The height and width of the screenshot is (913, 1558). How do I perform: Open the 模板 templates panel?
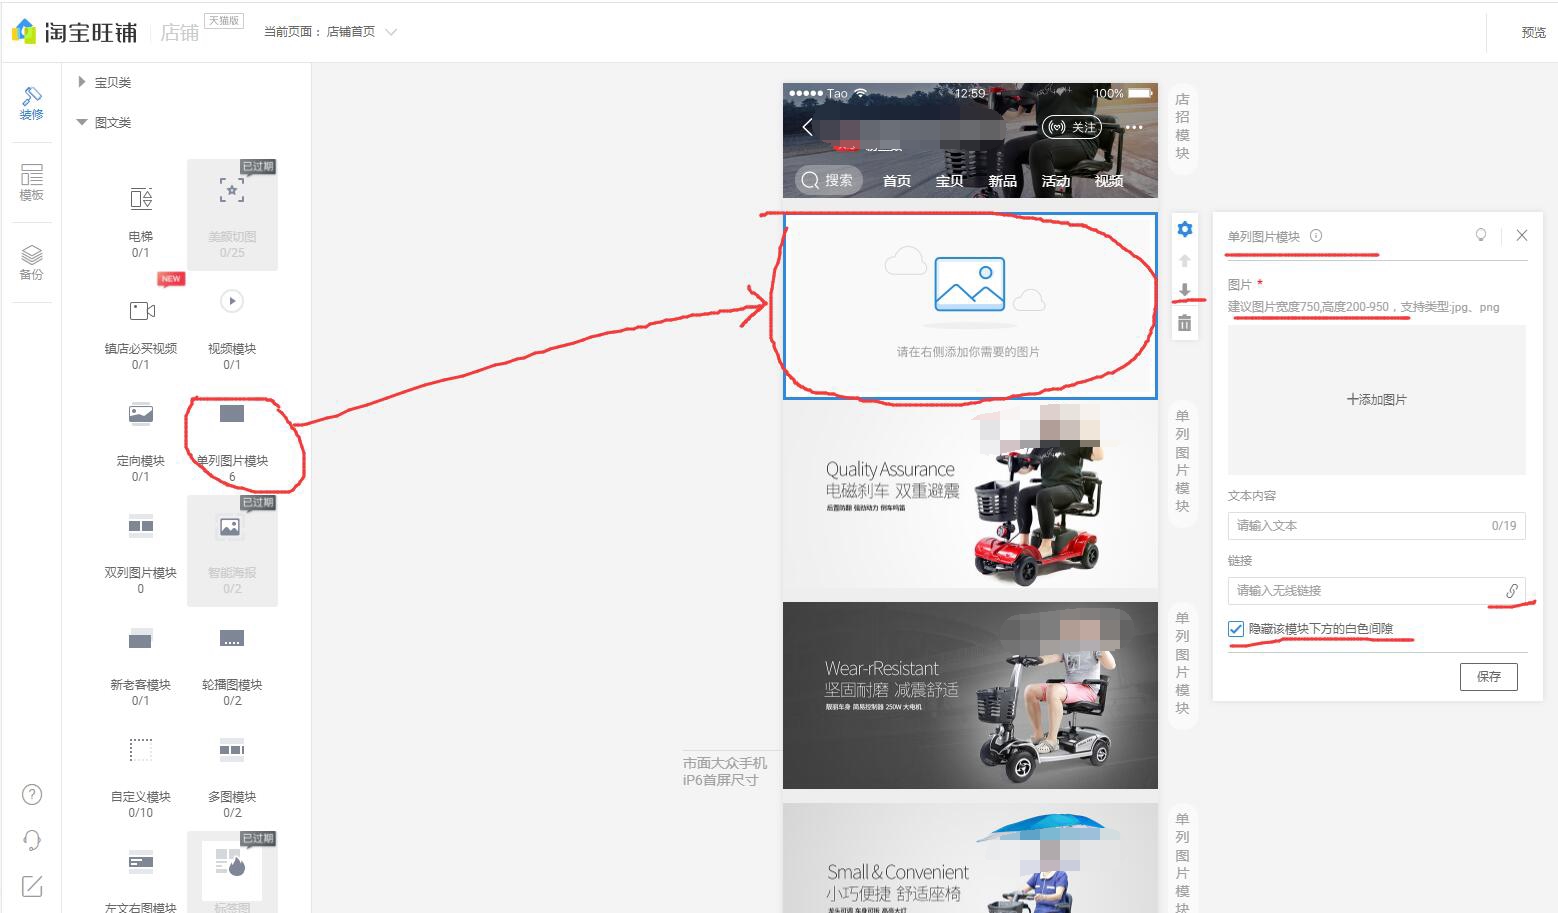(x=31, y=182)
